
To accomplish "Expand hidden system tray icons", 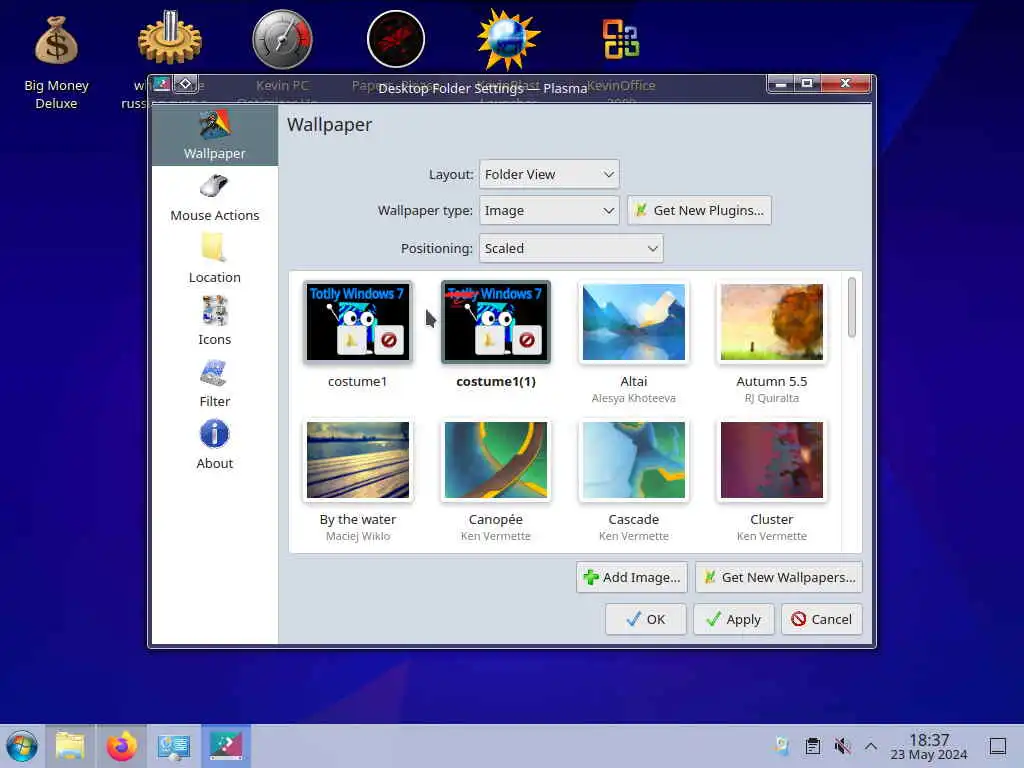I will tap(871, 746).
